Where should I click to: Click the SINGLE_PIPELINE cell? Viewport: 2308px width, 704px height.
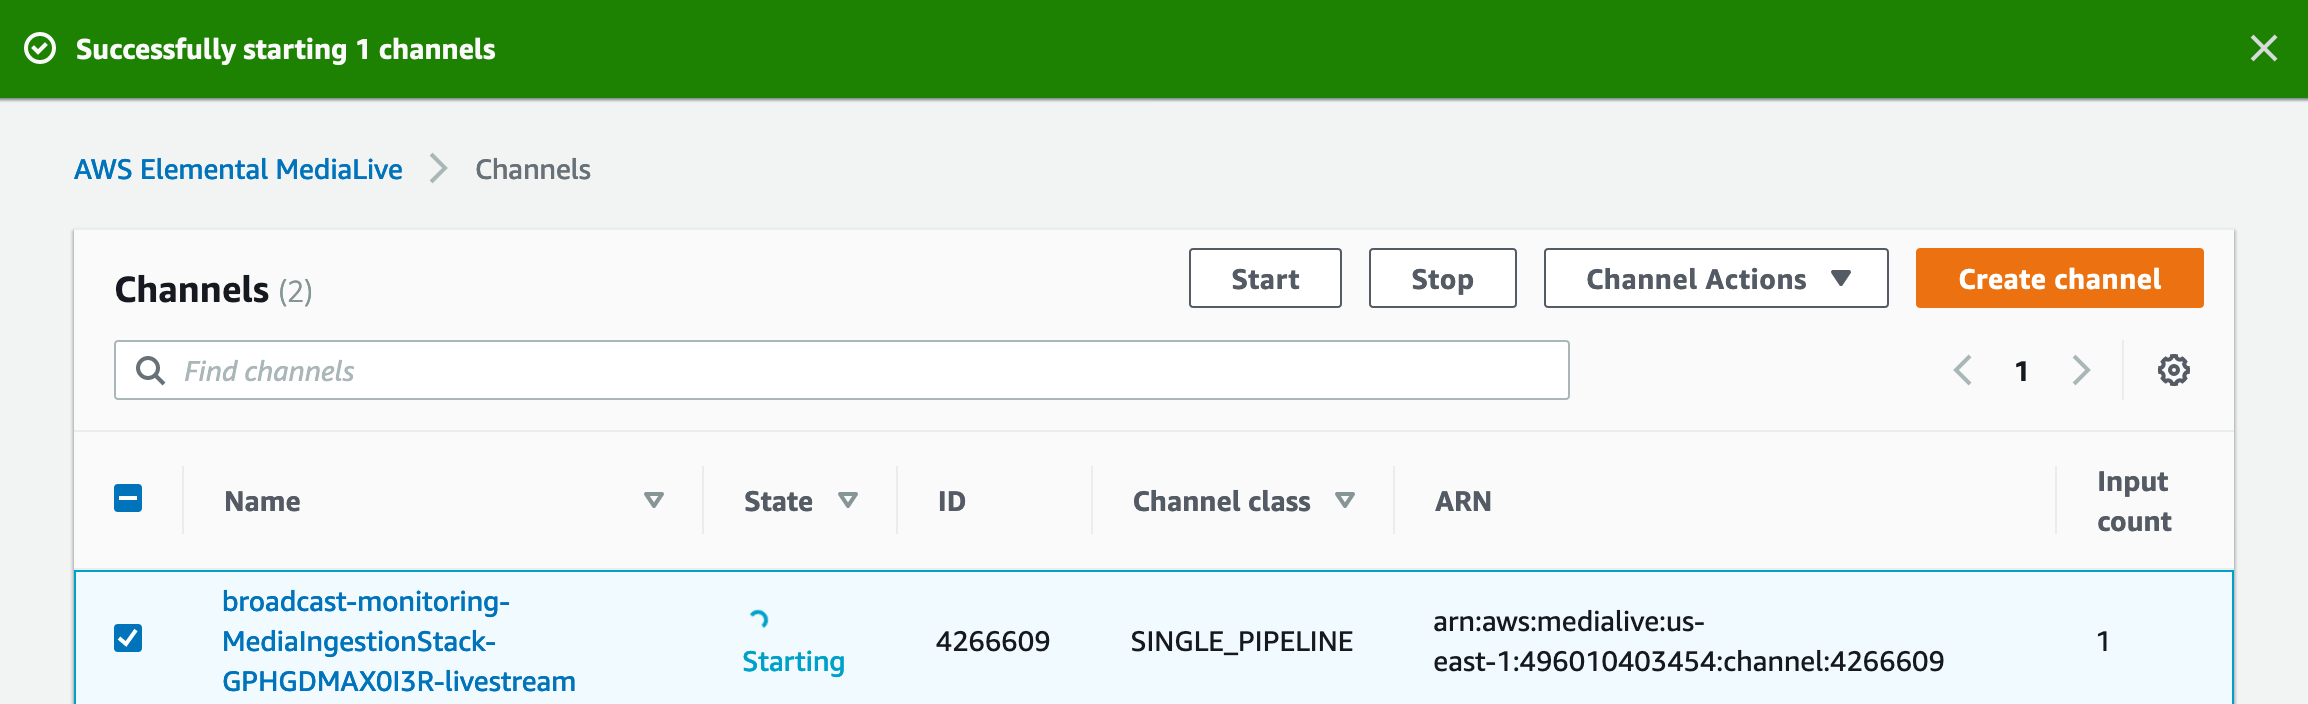pyautogui.click(x=1242, y=641)
